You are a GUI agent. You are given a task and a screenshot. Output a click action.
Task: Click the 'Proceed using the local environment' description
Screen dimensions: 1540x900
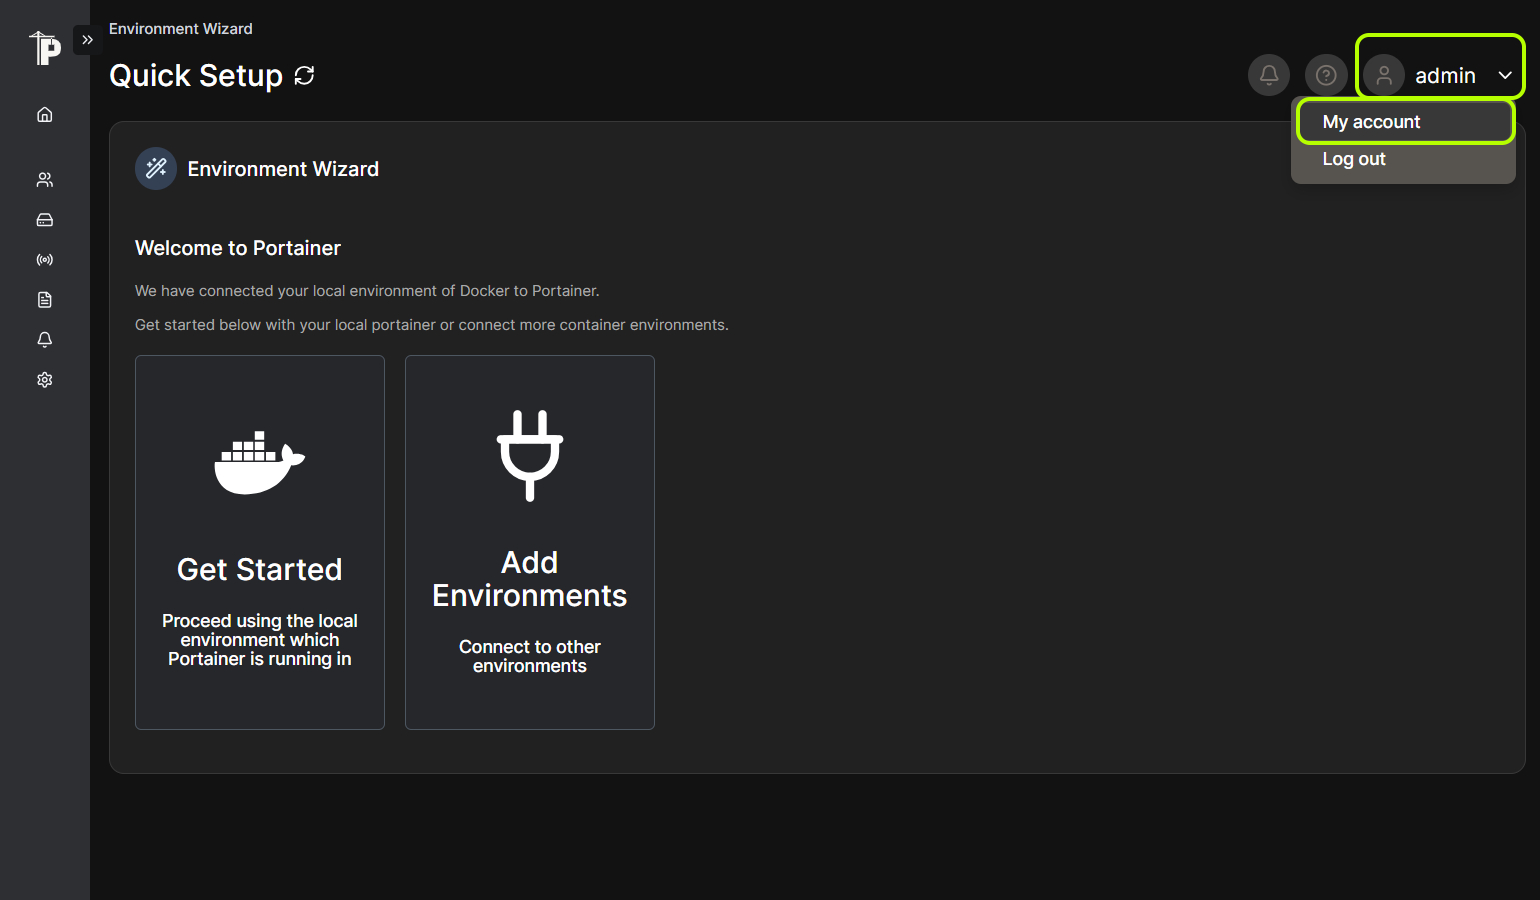(x=260, y=640)
